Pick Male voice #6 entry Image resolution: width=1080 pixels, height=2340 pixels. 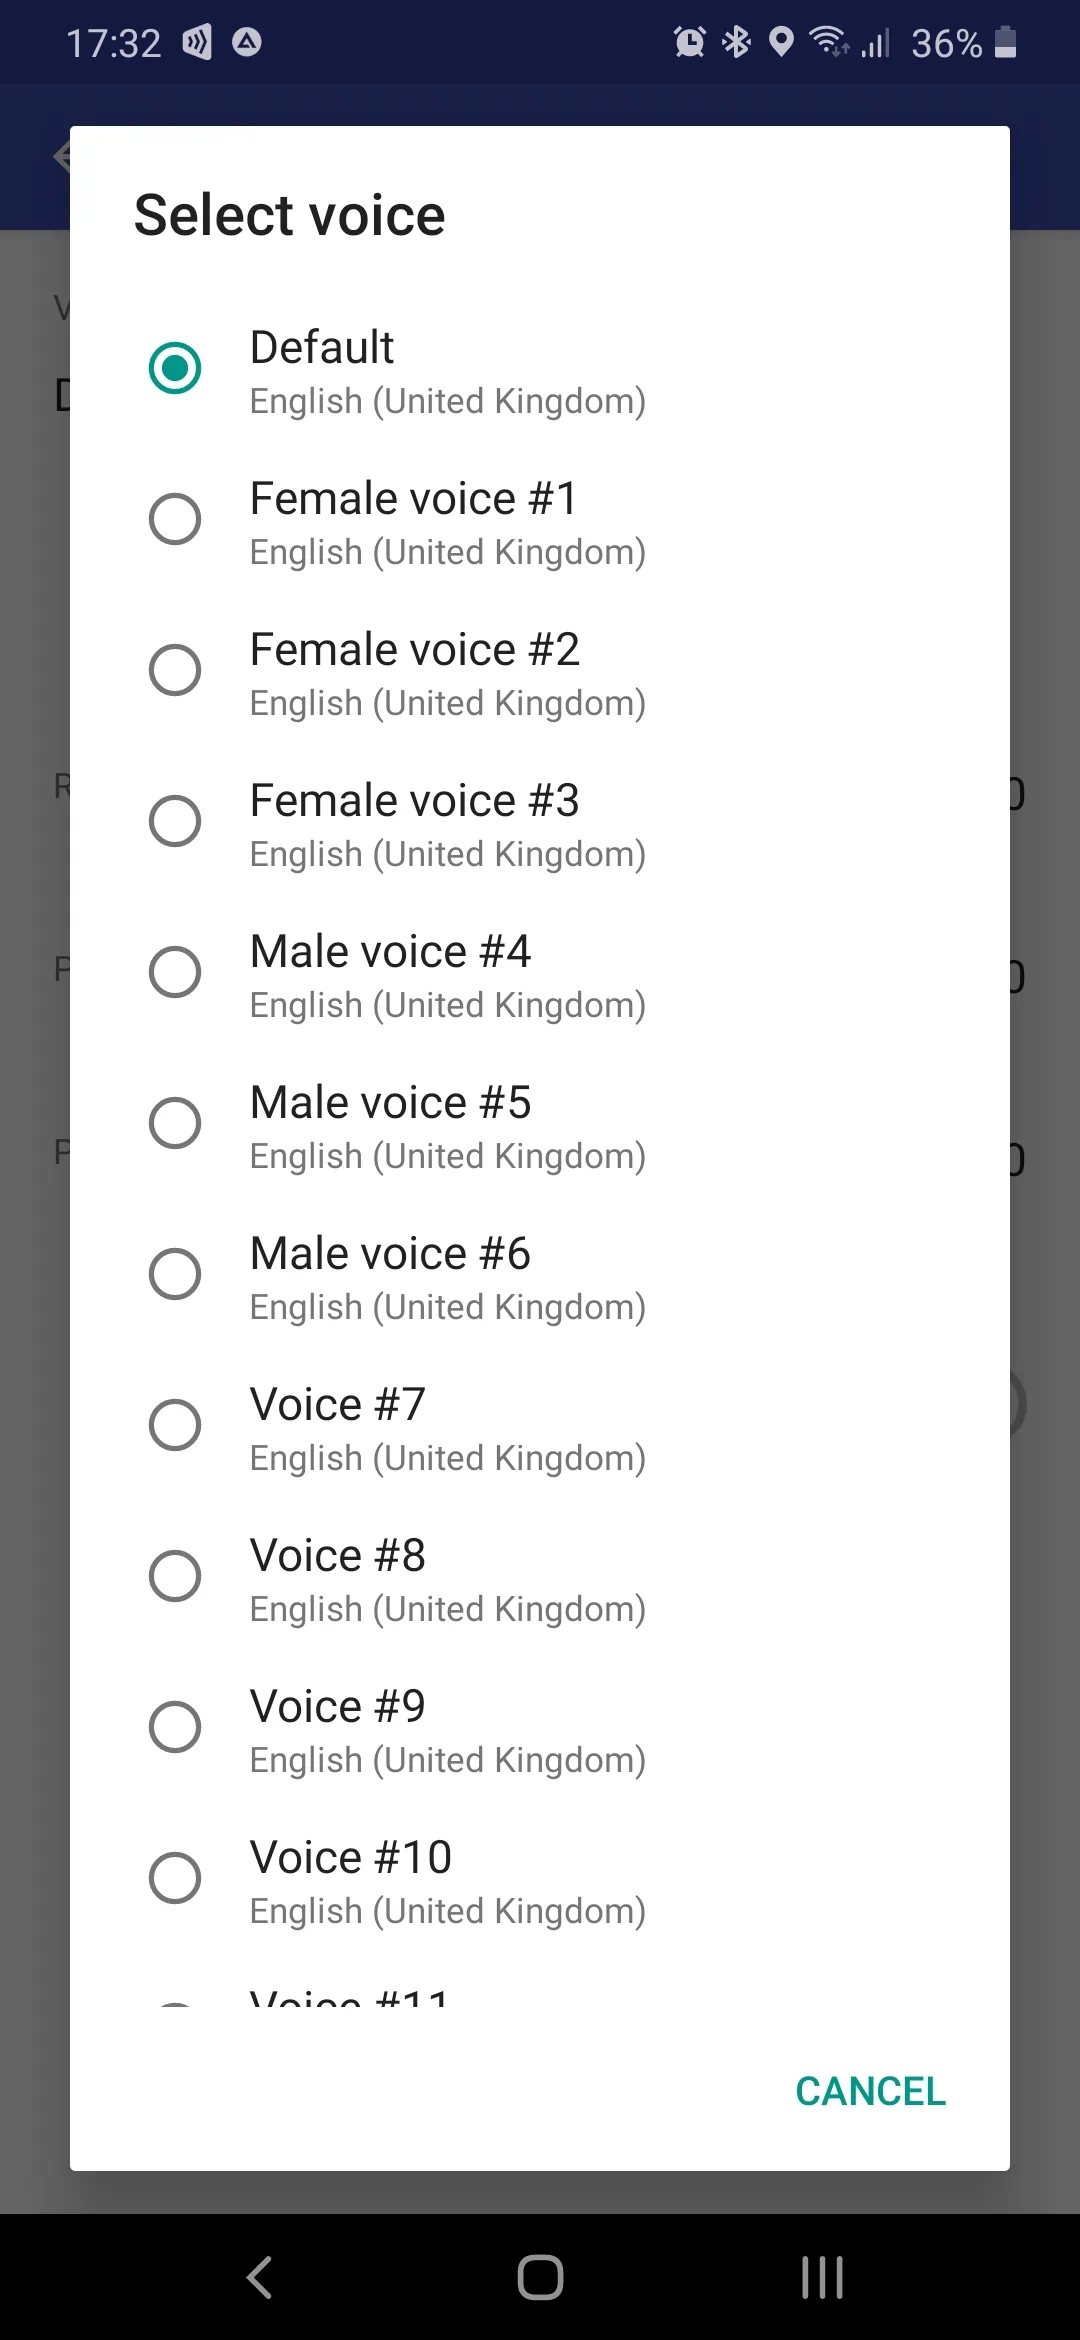point(175,1274)
